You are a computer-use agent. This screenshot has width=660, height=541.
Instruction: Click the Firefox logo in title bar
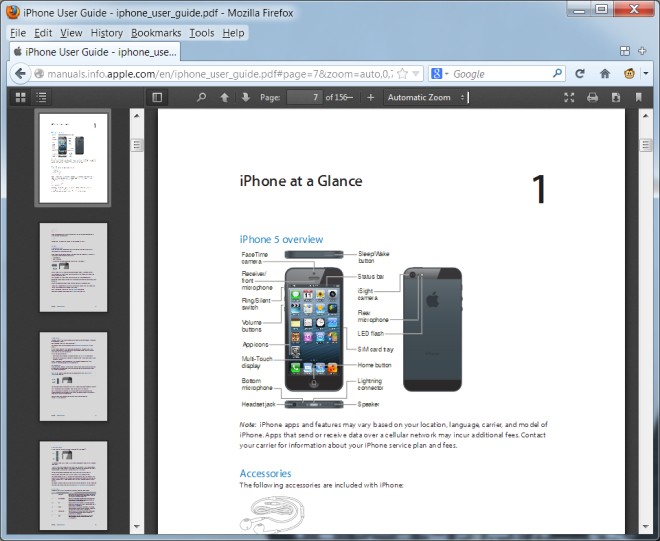point(13,12)
